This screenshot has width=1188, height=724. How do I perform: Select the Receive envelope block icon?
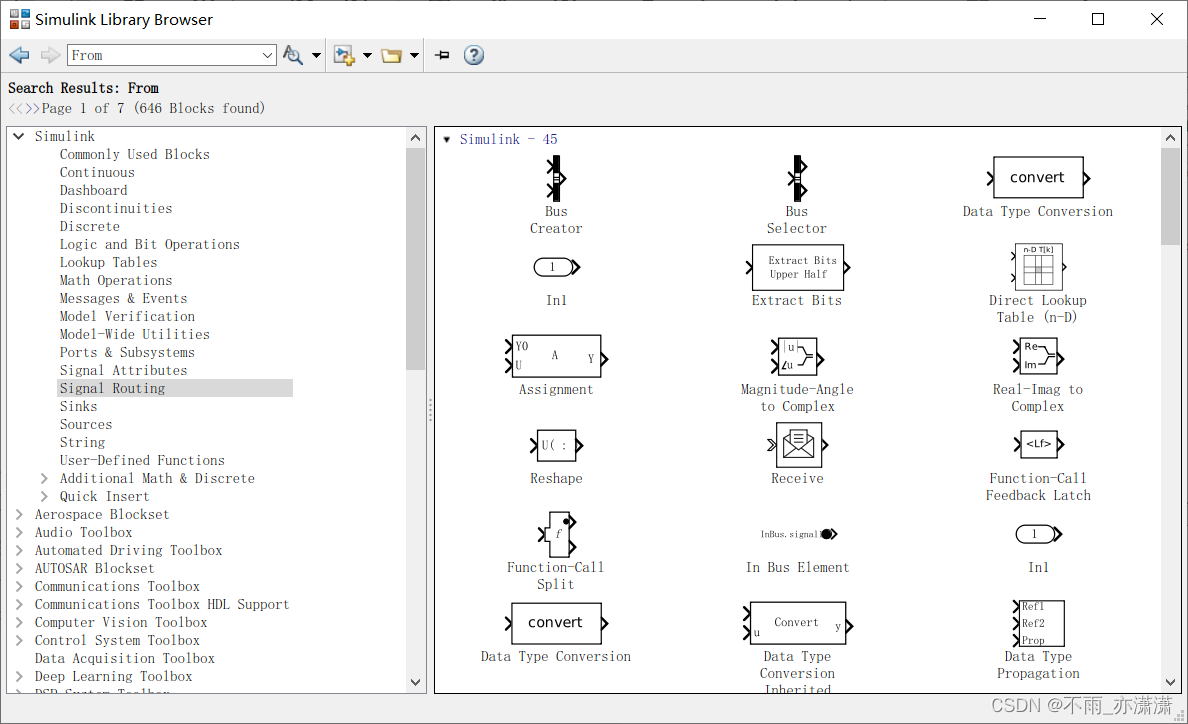point(797,445)
